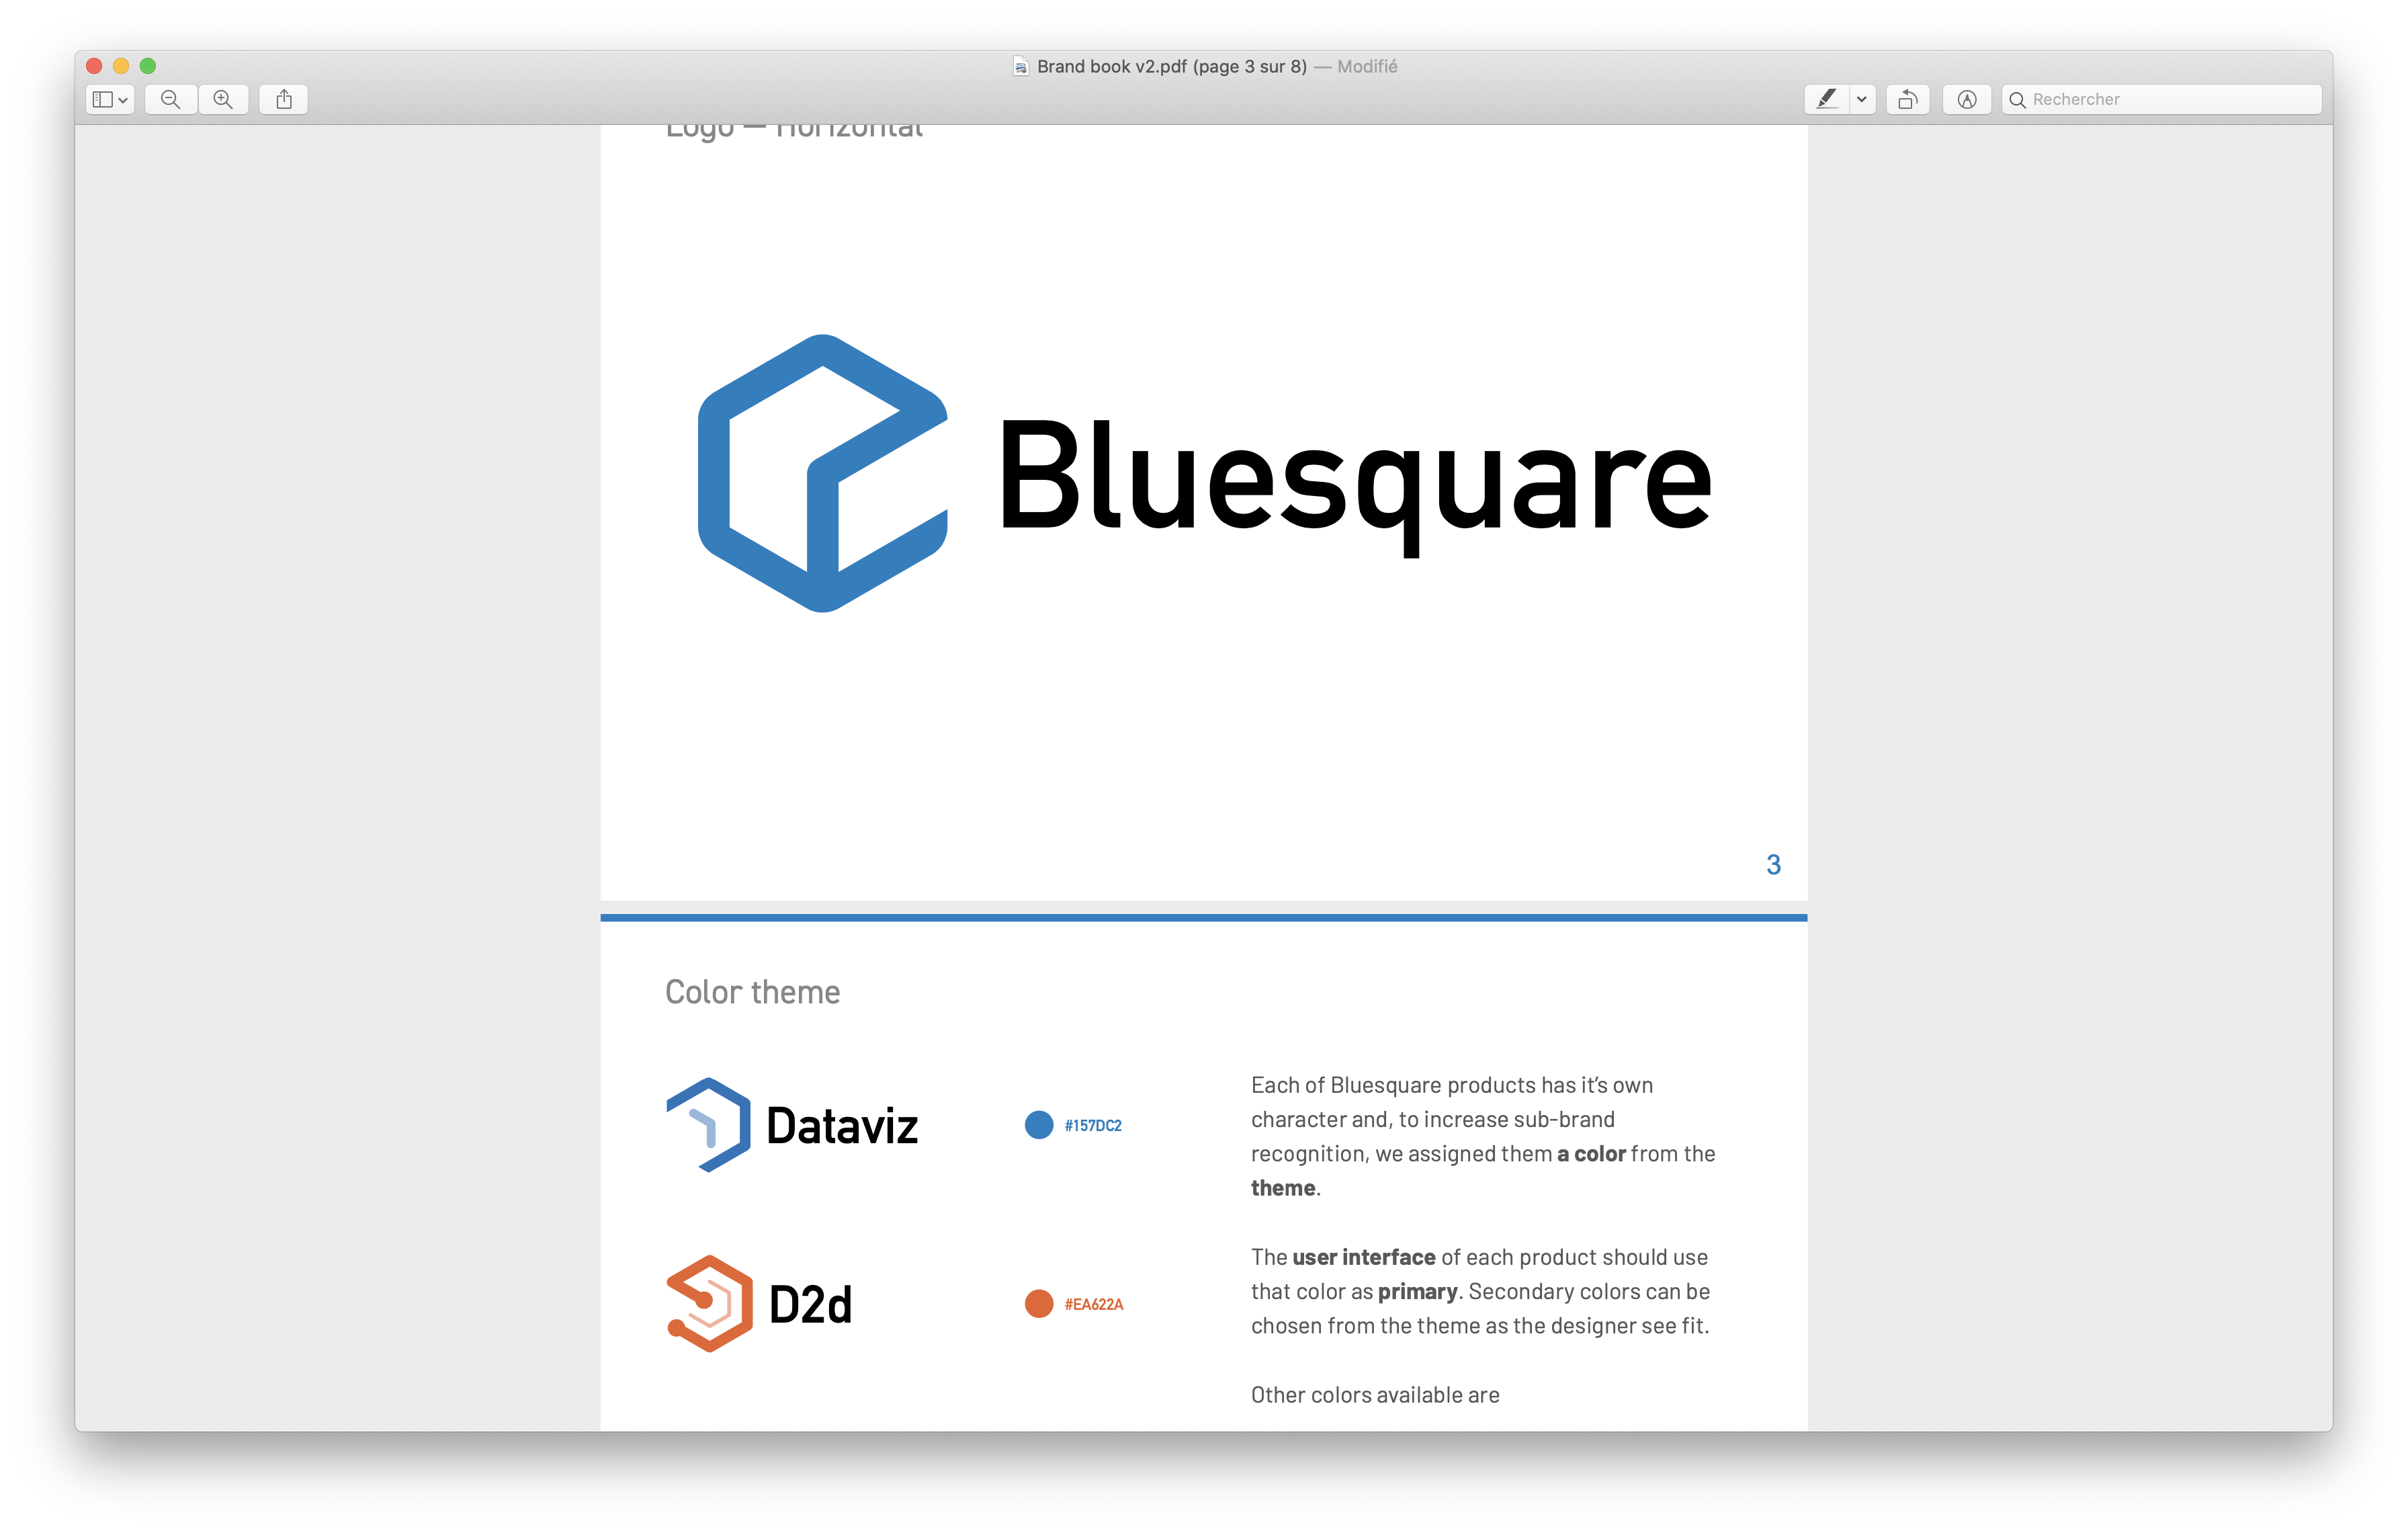Screen dimensions: 2408x1531
Task: Rotate the page with the rotate icon
Action: coord(1908,99)
